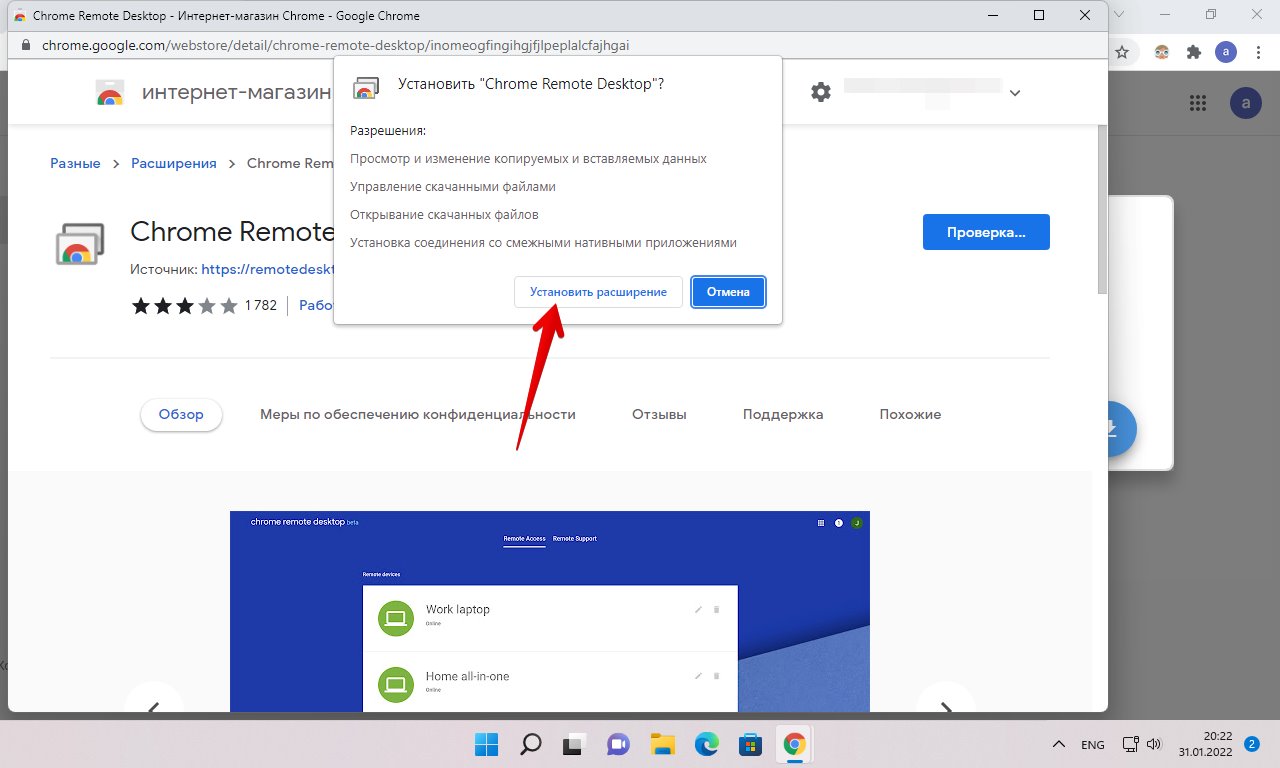The height and width of the screenshot is (768, 1280).
Task: Show hidden tray icons chevron
Action: coord(1058,745)
